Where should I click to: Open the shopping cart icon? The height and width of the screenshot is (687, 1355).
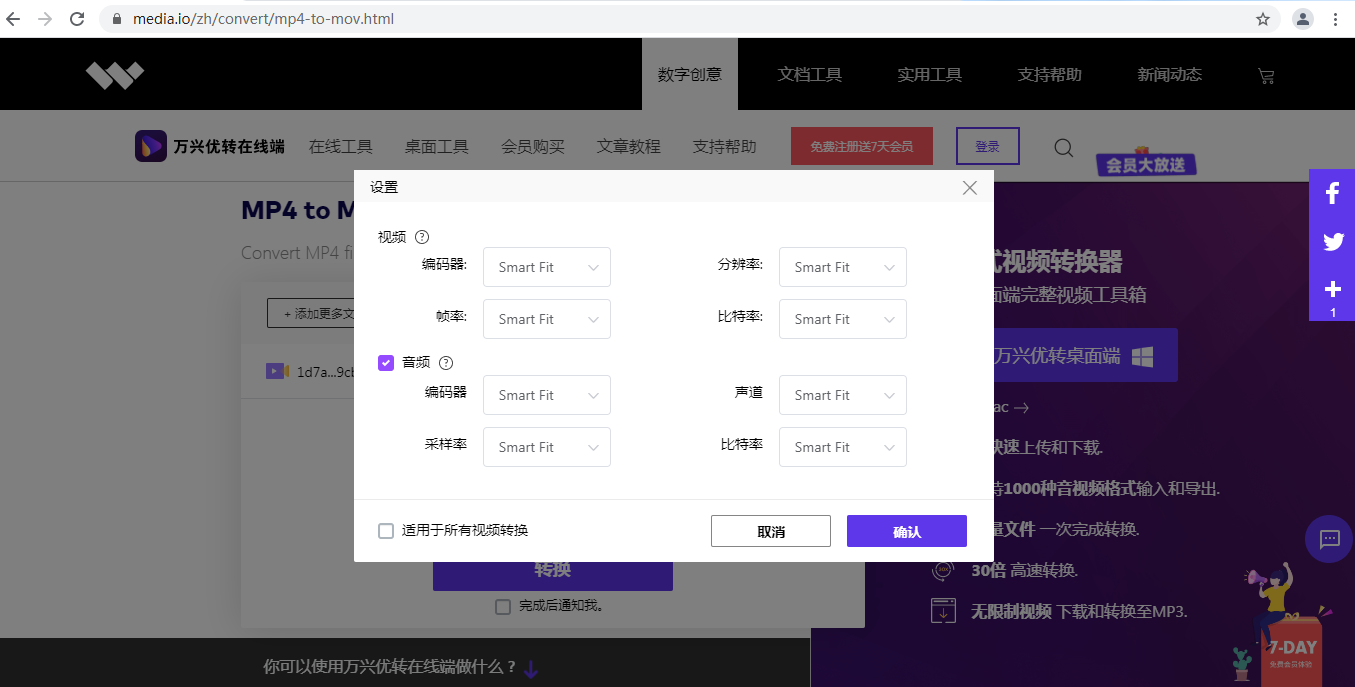[x=1266, y=74]
